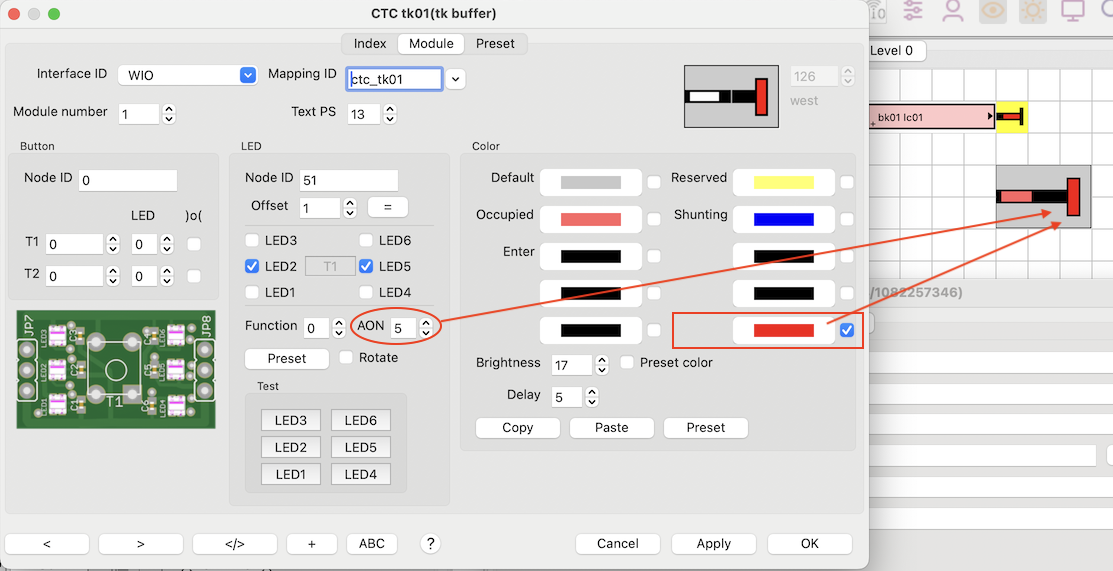Click the sun brightness icon in toolbar
The height and width of the screenshot is (571, 1113).
[x=1032, y=10]
